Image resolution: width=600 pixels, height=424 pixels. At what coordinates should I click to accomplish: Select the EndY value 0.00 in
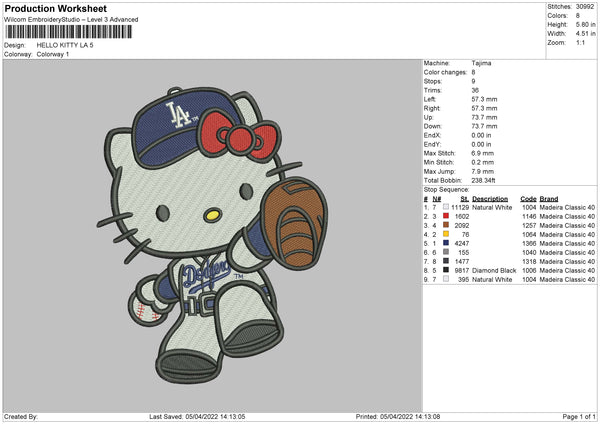481,144
